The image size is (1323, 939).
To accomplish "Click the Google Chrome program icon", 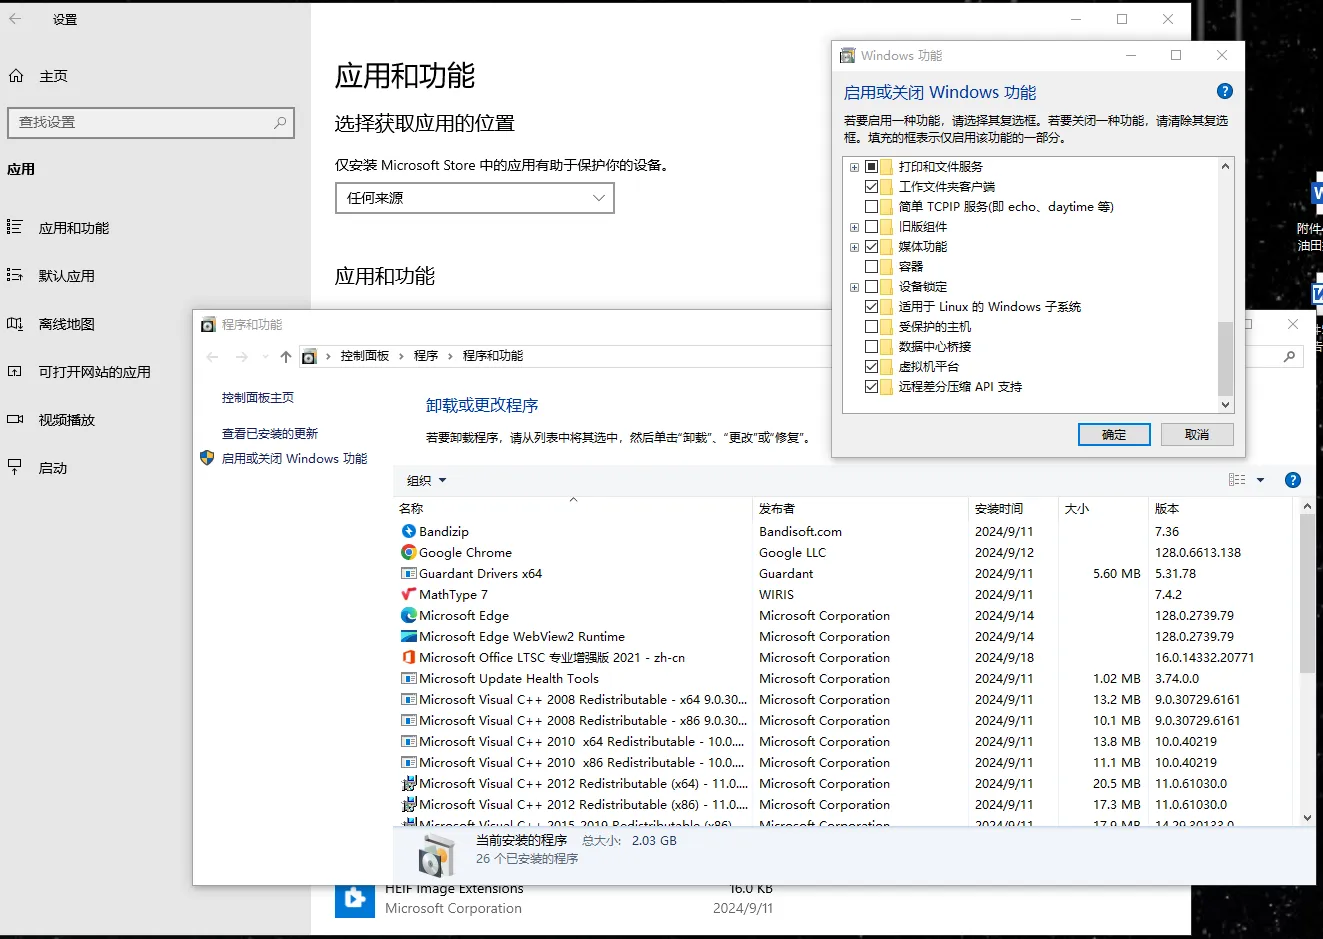I will [408, 552].
